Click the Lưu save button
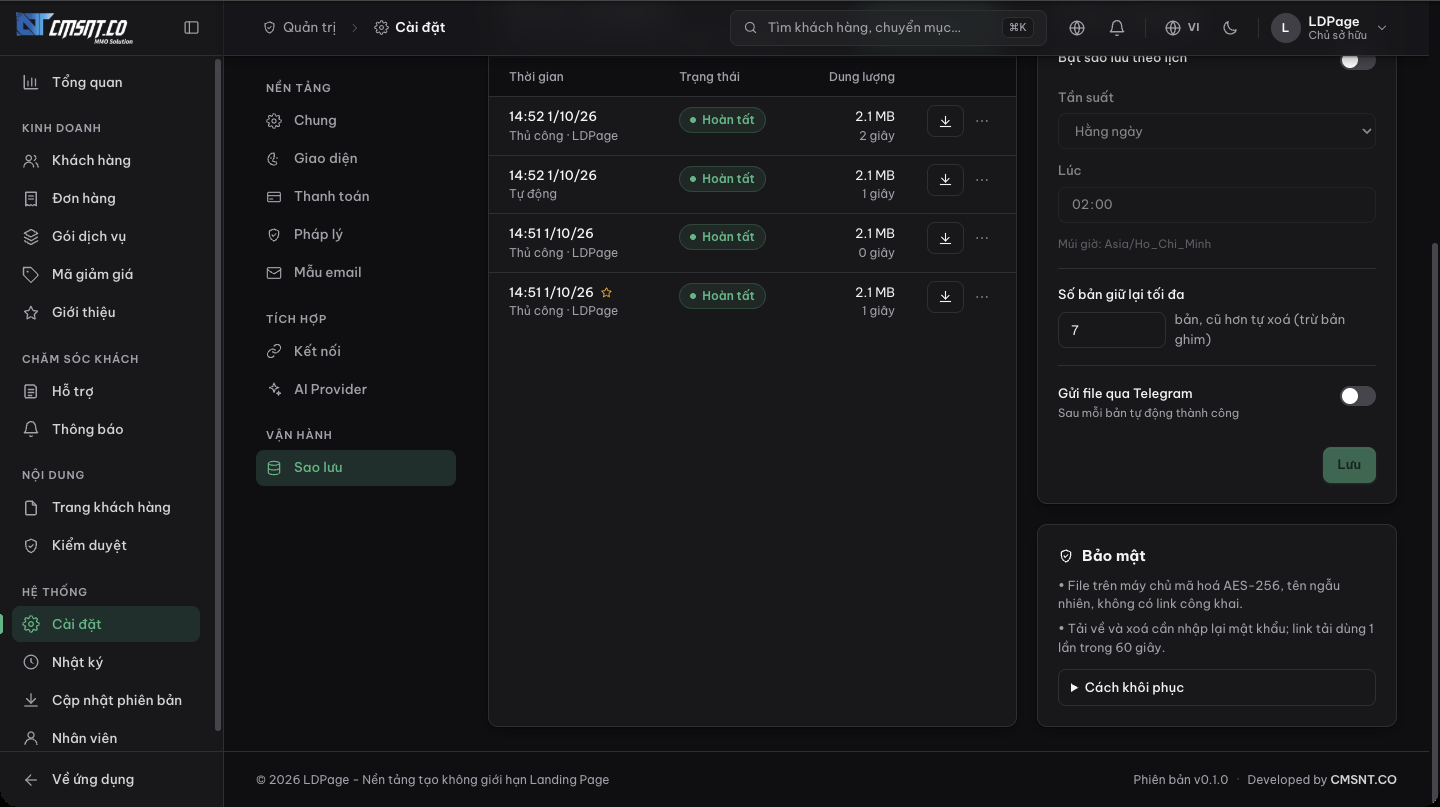This screenshot has height=807, width=1440. (1349, 465)
